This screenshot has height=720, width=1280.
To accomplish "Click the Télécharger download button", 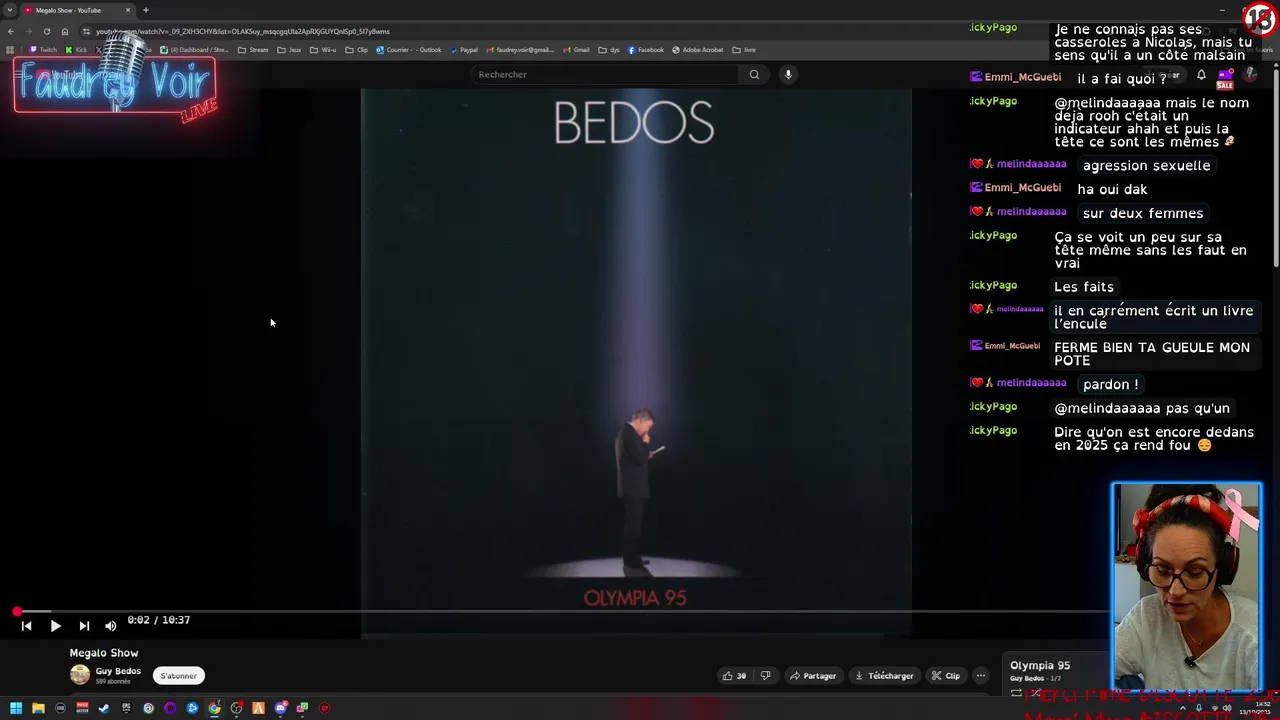I will [x=884, y=676].
